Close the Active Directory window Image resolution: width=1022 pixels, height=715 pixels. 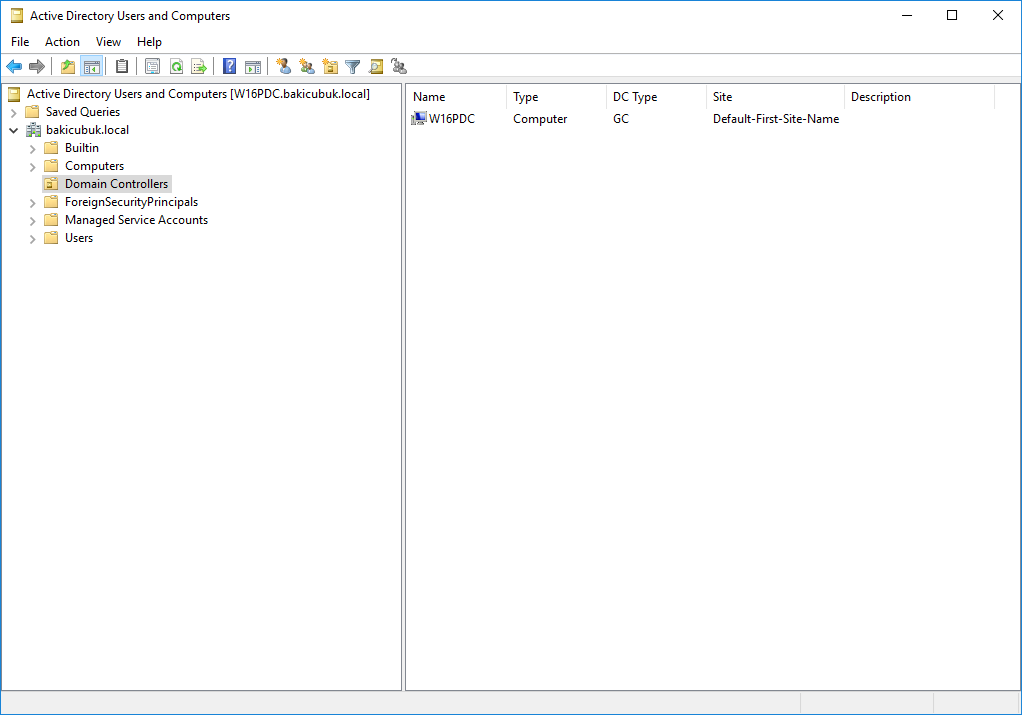tap(997, 15)
